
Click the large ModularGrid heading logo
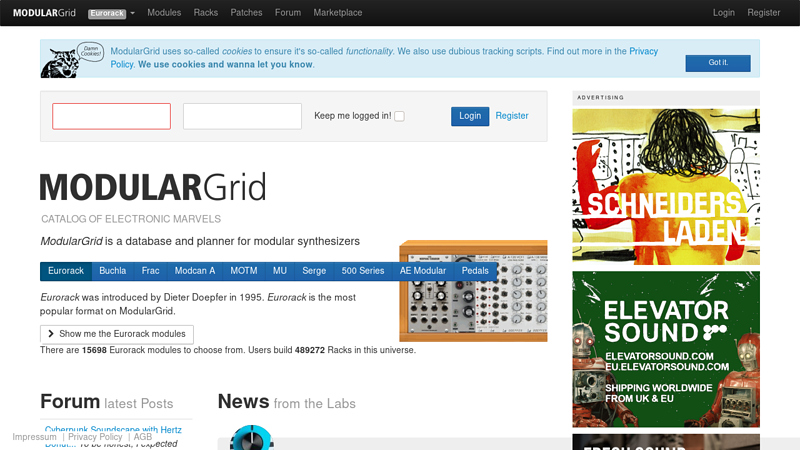(x=153, y=187)
